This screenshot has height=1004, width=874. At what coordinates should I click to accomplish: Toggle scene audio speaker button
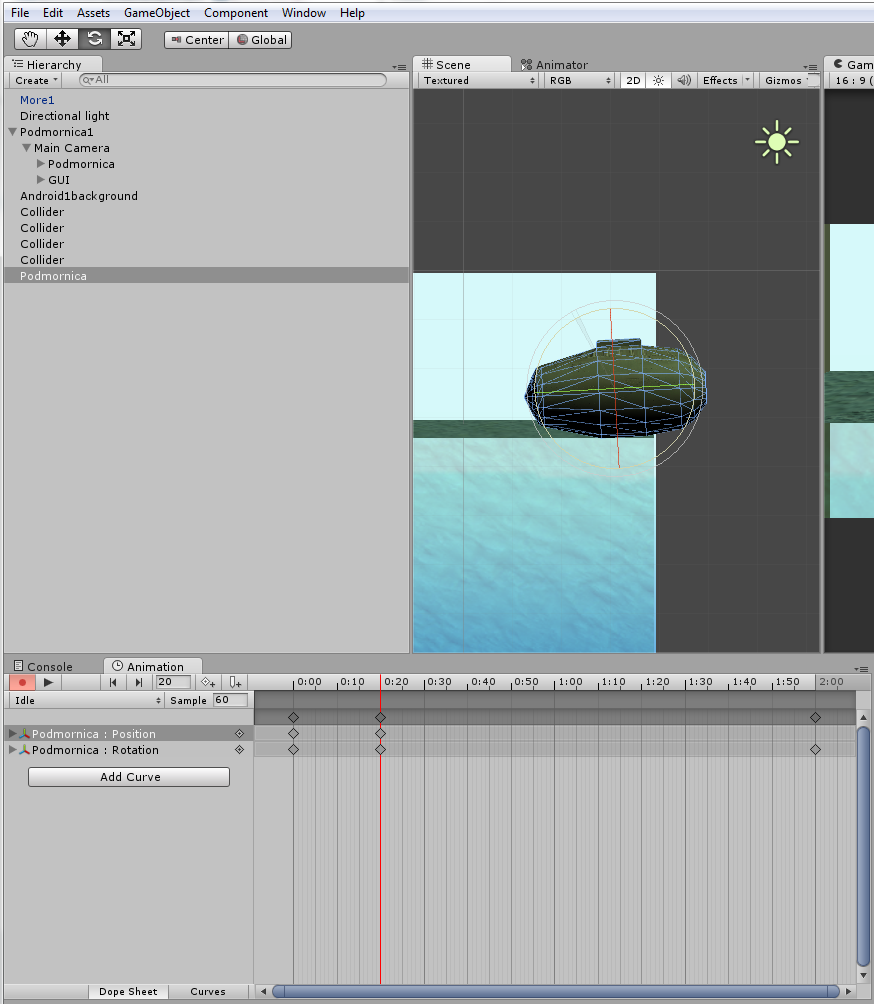click(x=683, y=81)
